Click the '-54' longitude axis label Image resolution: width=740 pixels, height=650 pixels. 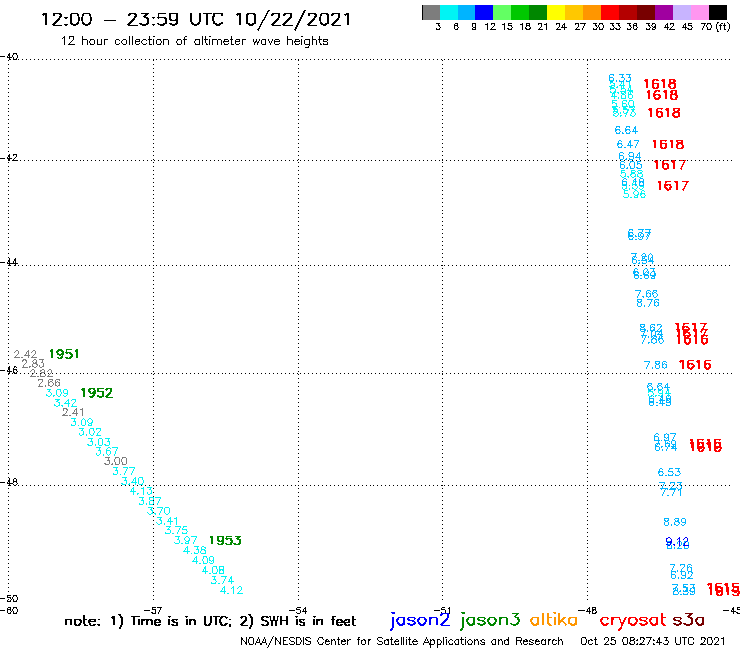[x=298, y=610]
